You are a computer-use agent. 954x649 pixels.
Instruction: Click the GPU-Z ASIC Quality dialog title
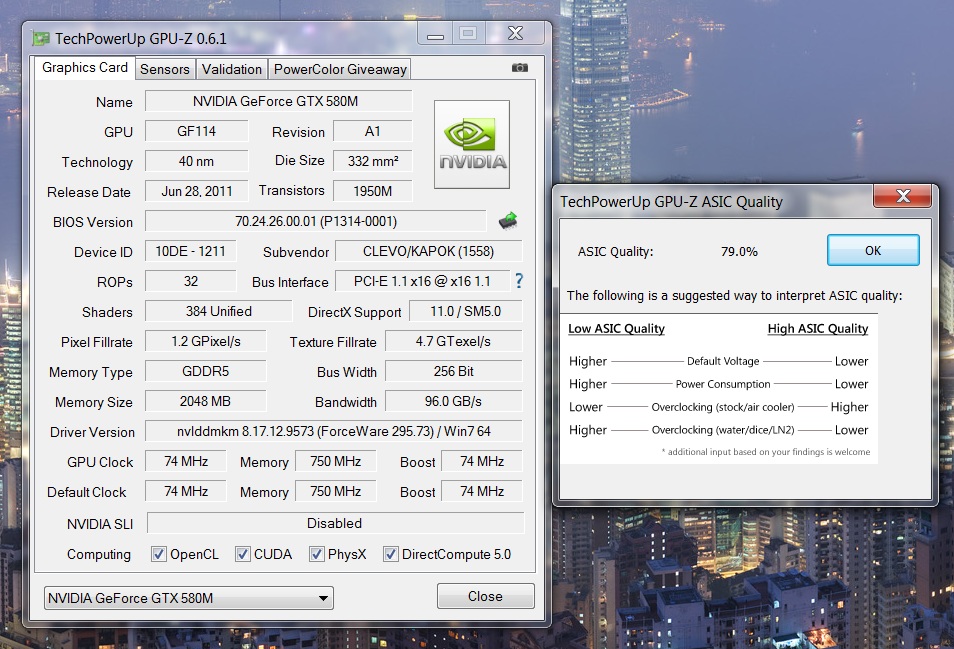(x=671, y=202)
